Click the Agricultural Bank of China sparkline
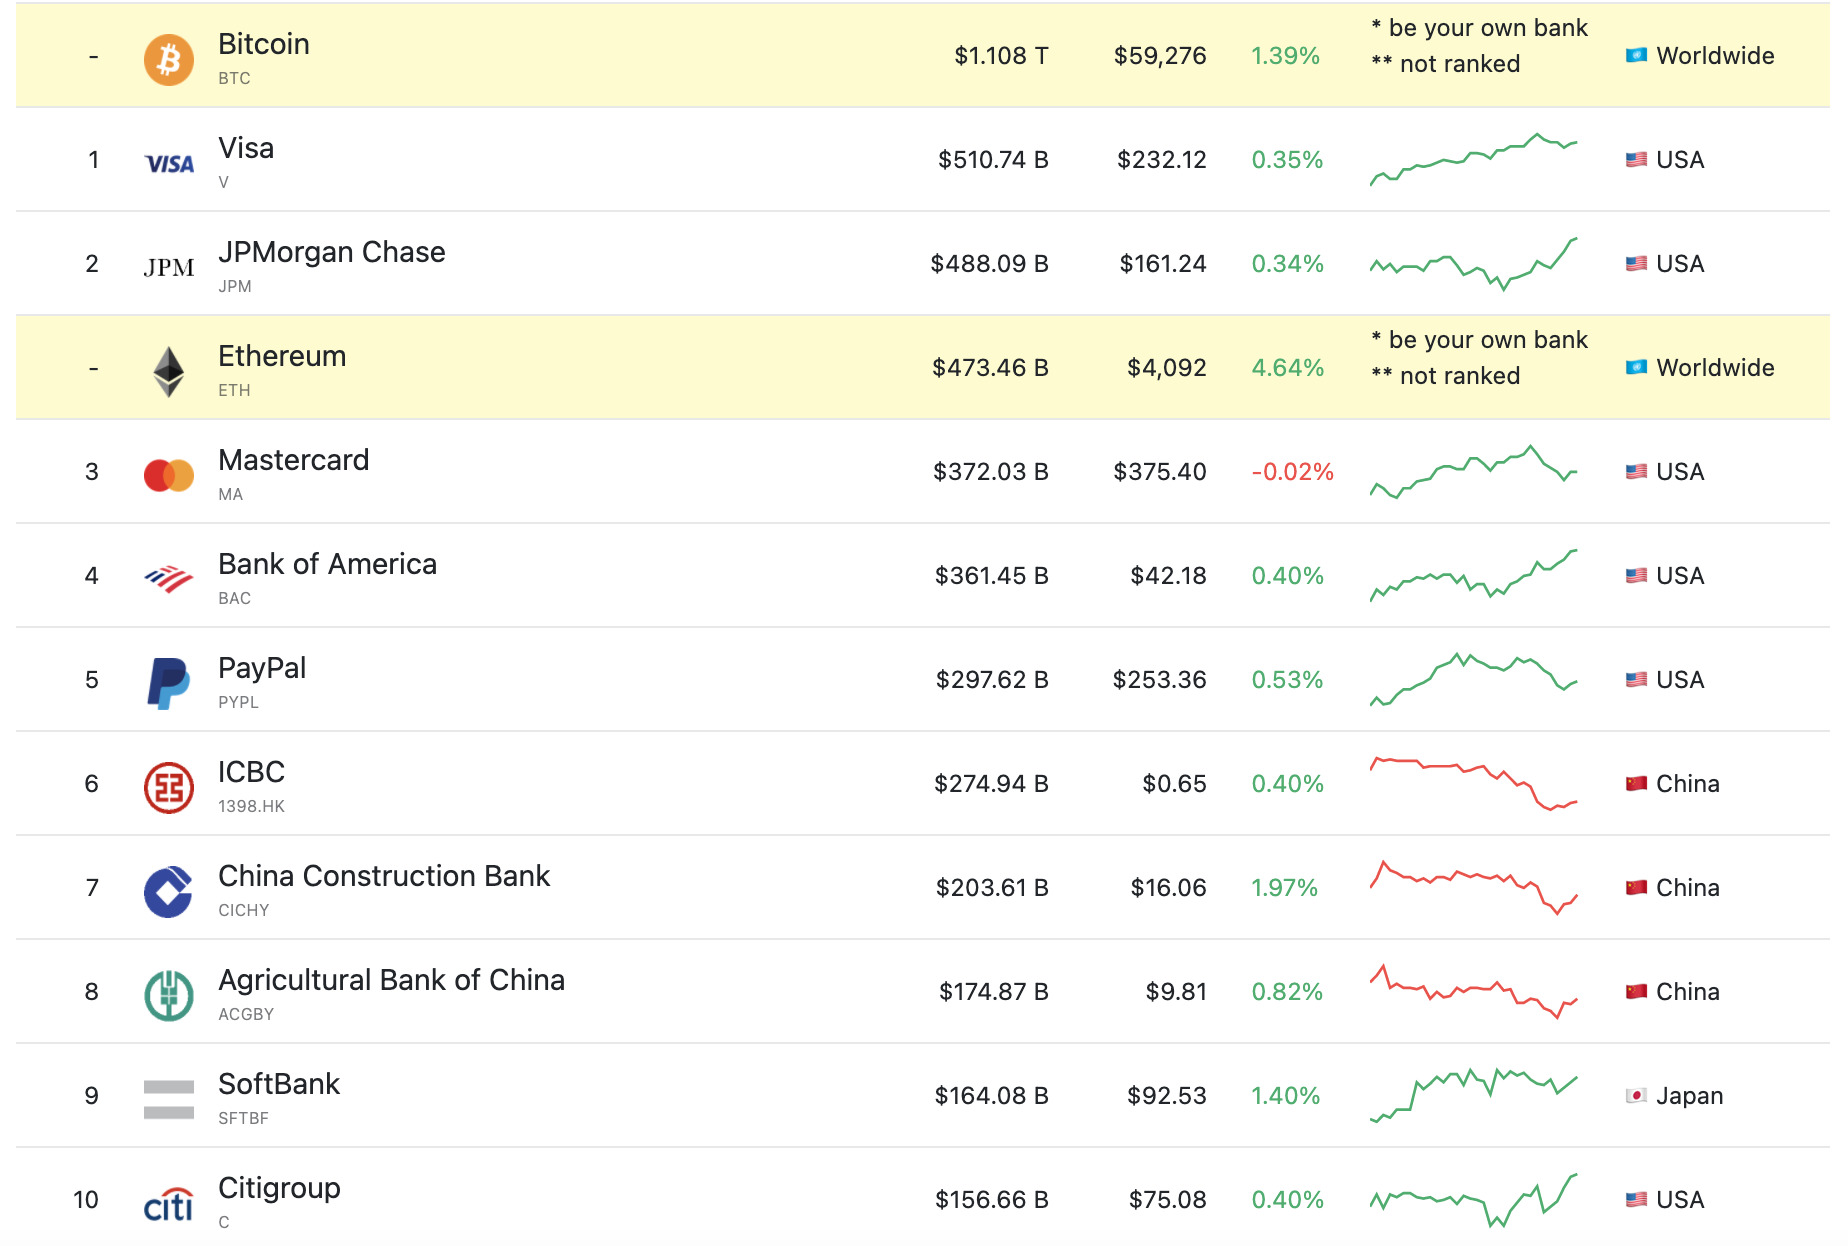This screenshot has width=1848, height=1246. (x=1473, y=991)
